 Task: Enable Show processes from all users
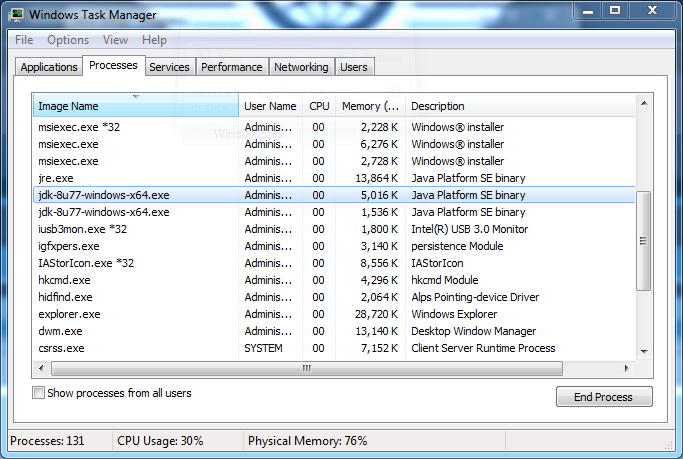pyautogui.click(x=38, y=393)
